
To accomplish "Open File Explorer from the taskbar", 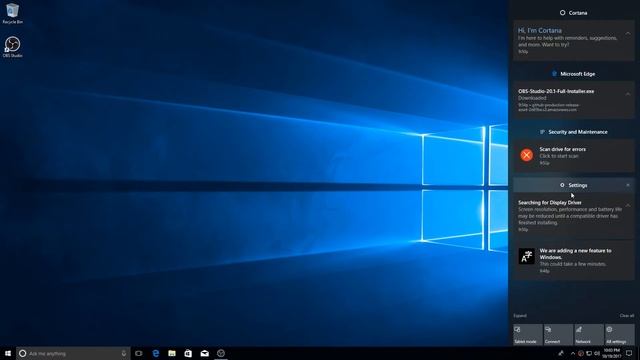I will coord(172,353).
